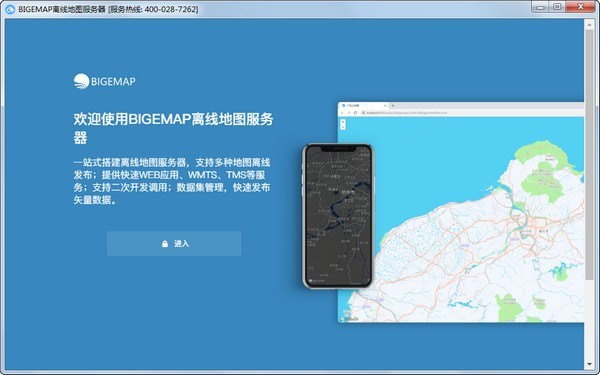Close the BIGEMAP window
This screenshot has height=375, width=600.
point(580,7)
